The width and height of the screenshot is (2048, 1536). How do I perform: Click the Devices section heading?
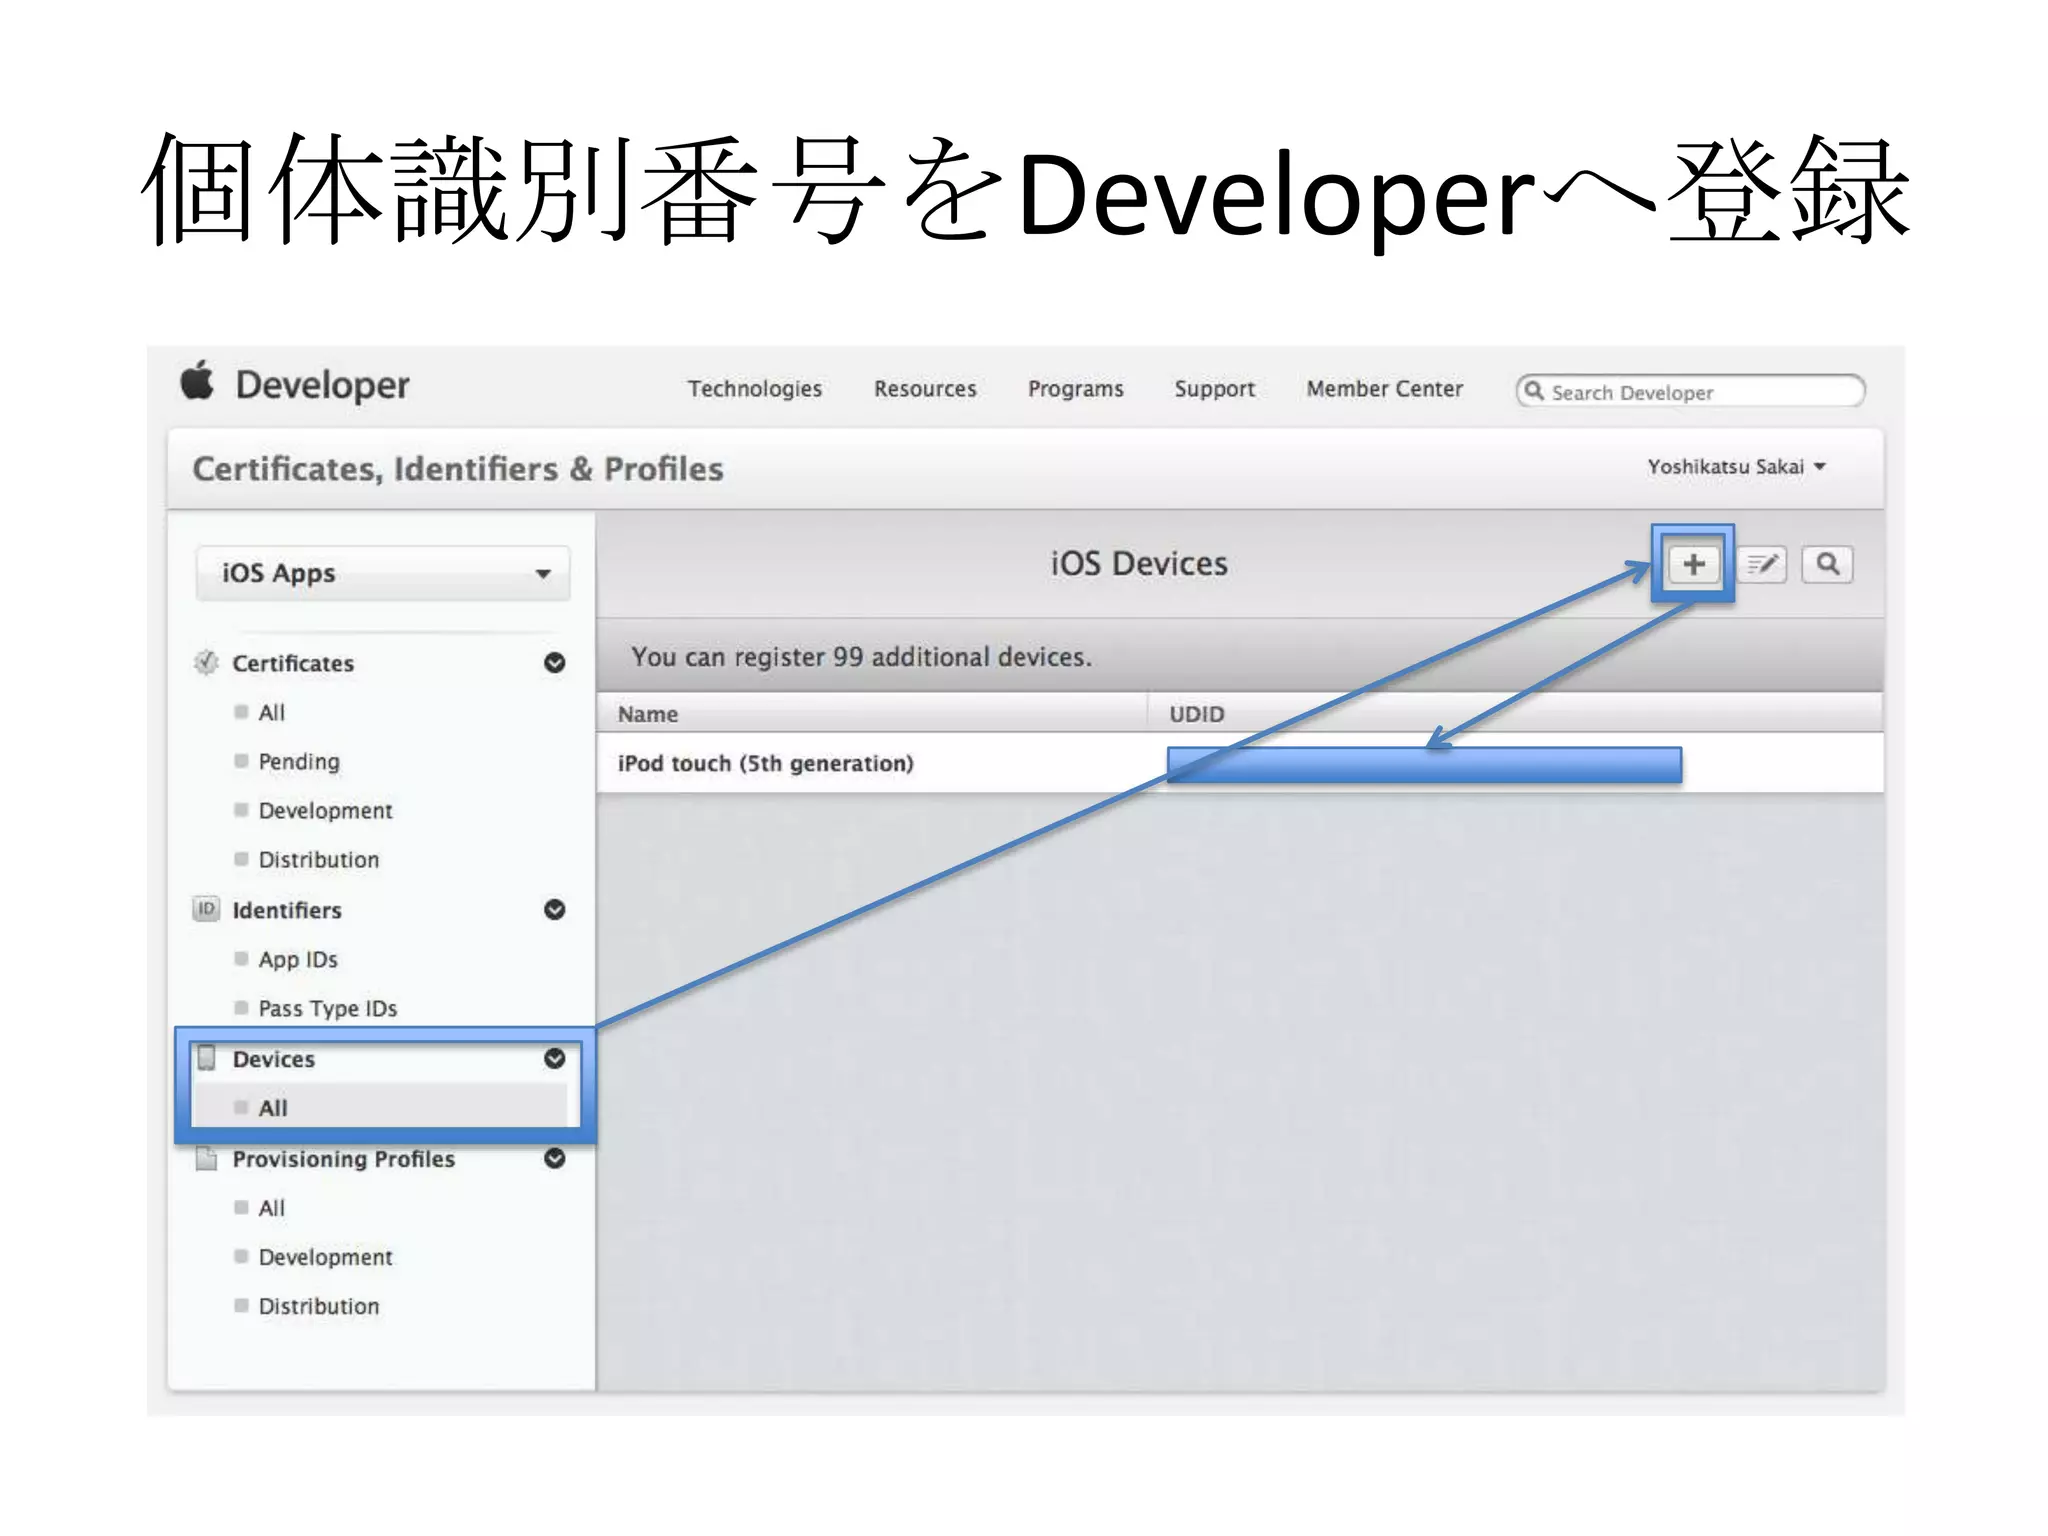[x=274, y=1059]
